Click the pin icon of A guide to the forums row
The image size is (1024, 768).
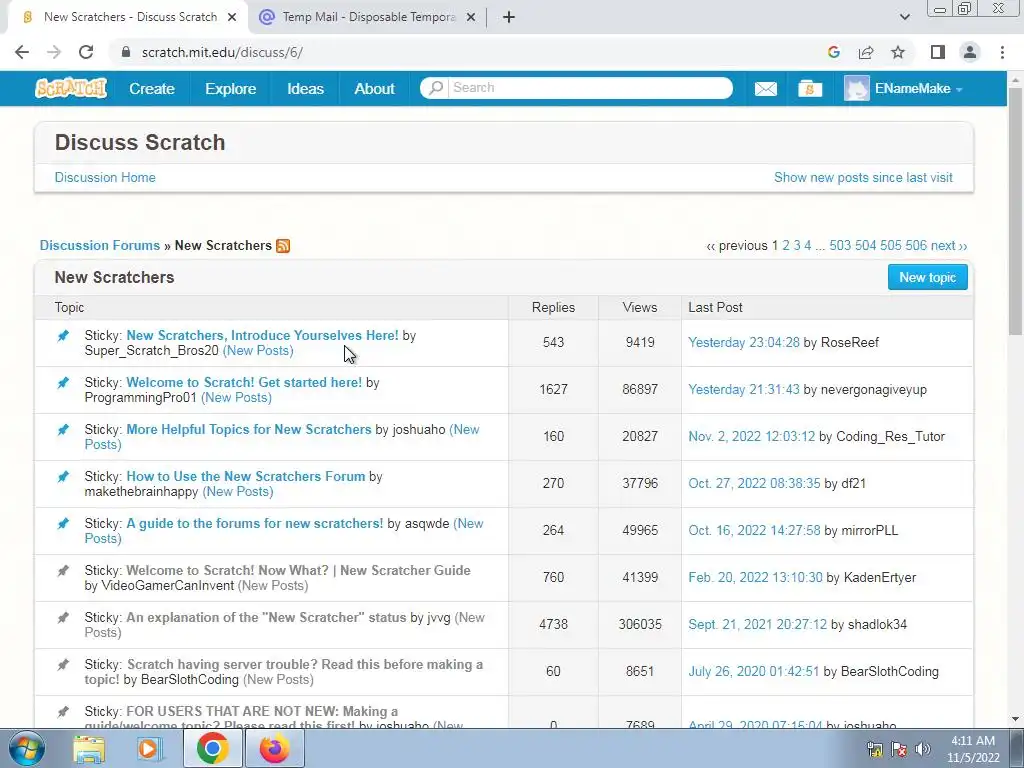click(63, 524)
